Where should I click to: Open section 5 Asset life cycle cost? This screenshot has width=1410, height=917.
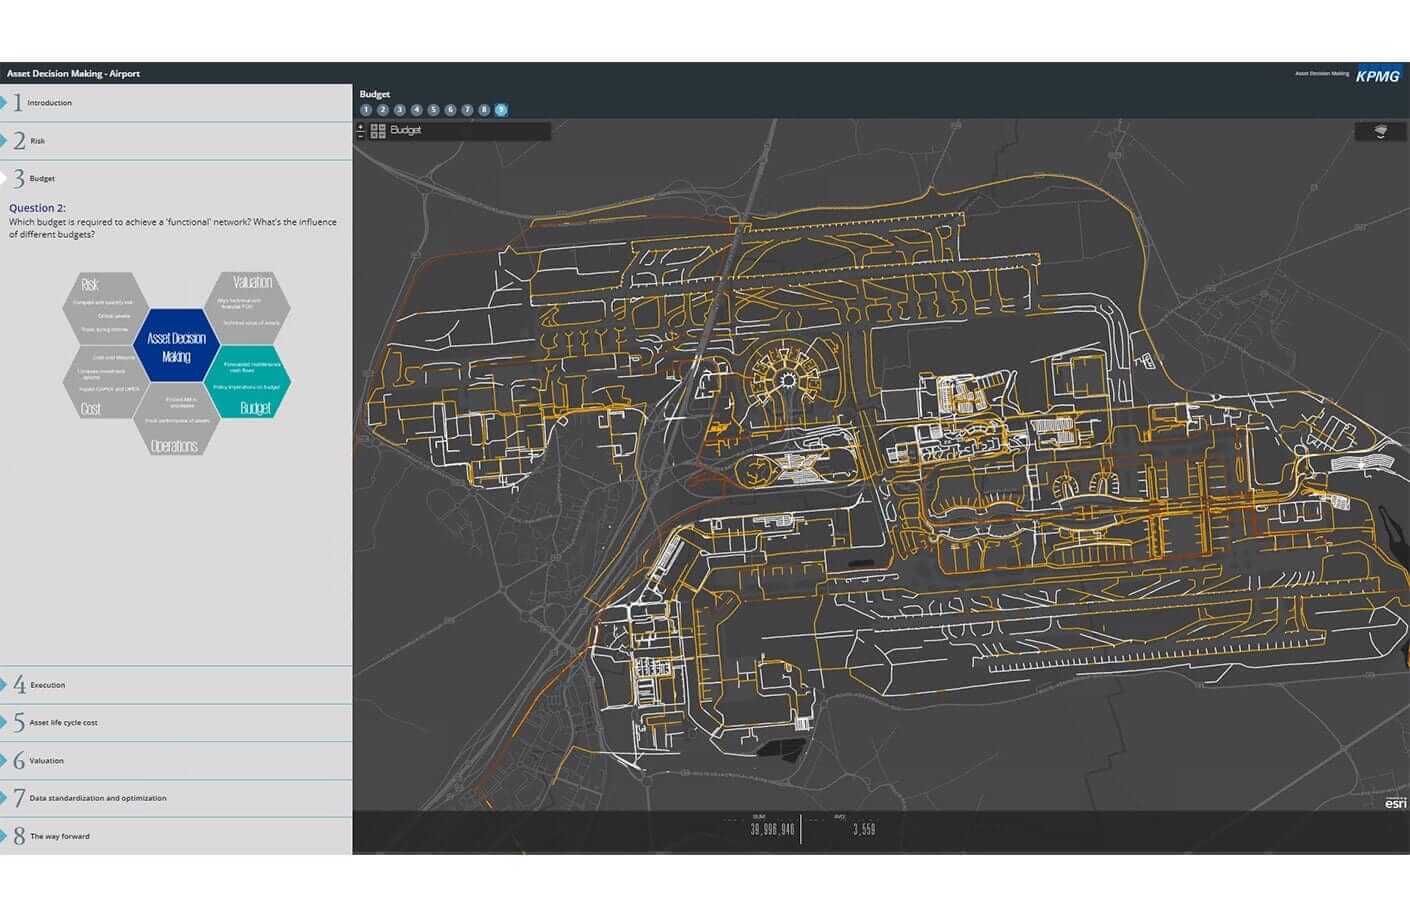[x=176, y=722]
